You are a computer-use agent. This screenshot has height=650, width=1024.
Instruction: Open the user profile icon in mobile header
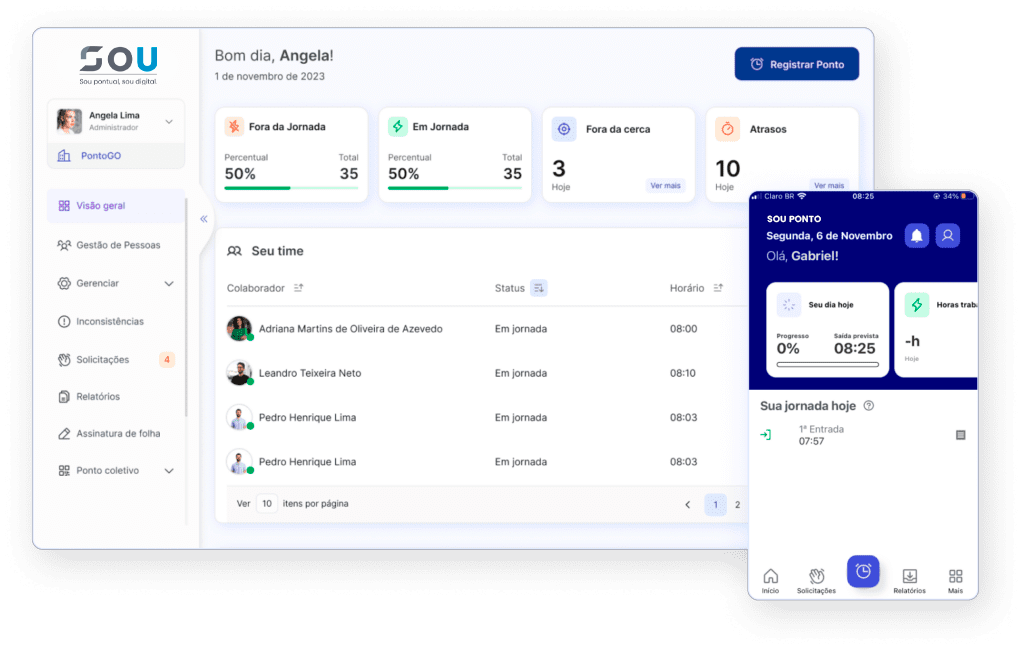coord(947,236)
